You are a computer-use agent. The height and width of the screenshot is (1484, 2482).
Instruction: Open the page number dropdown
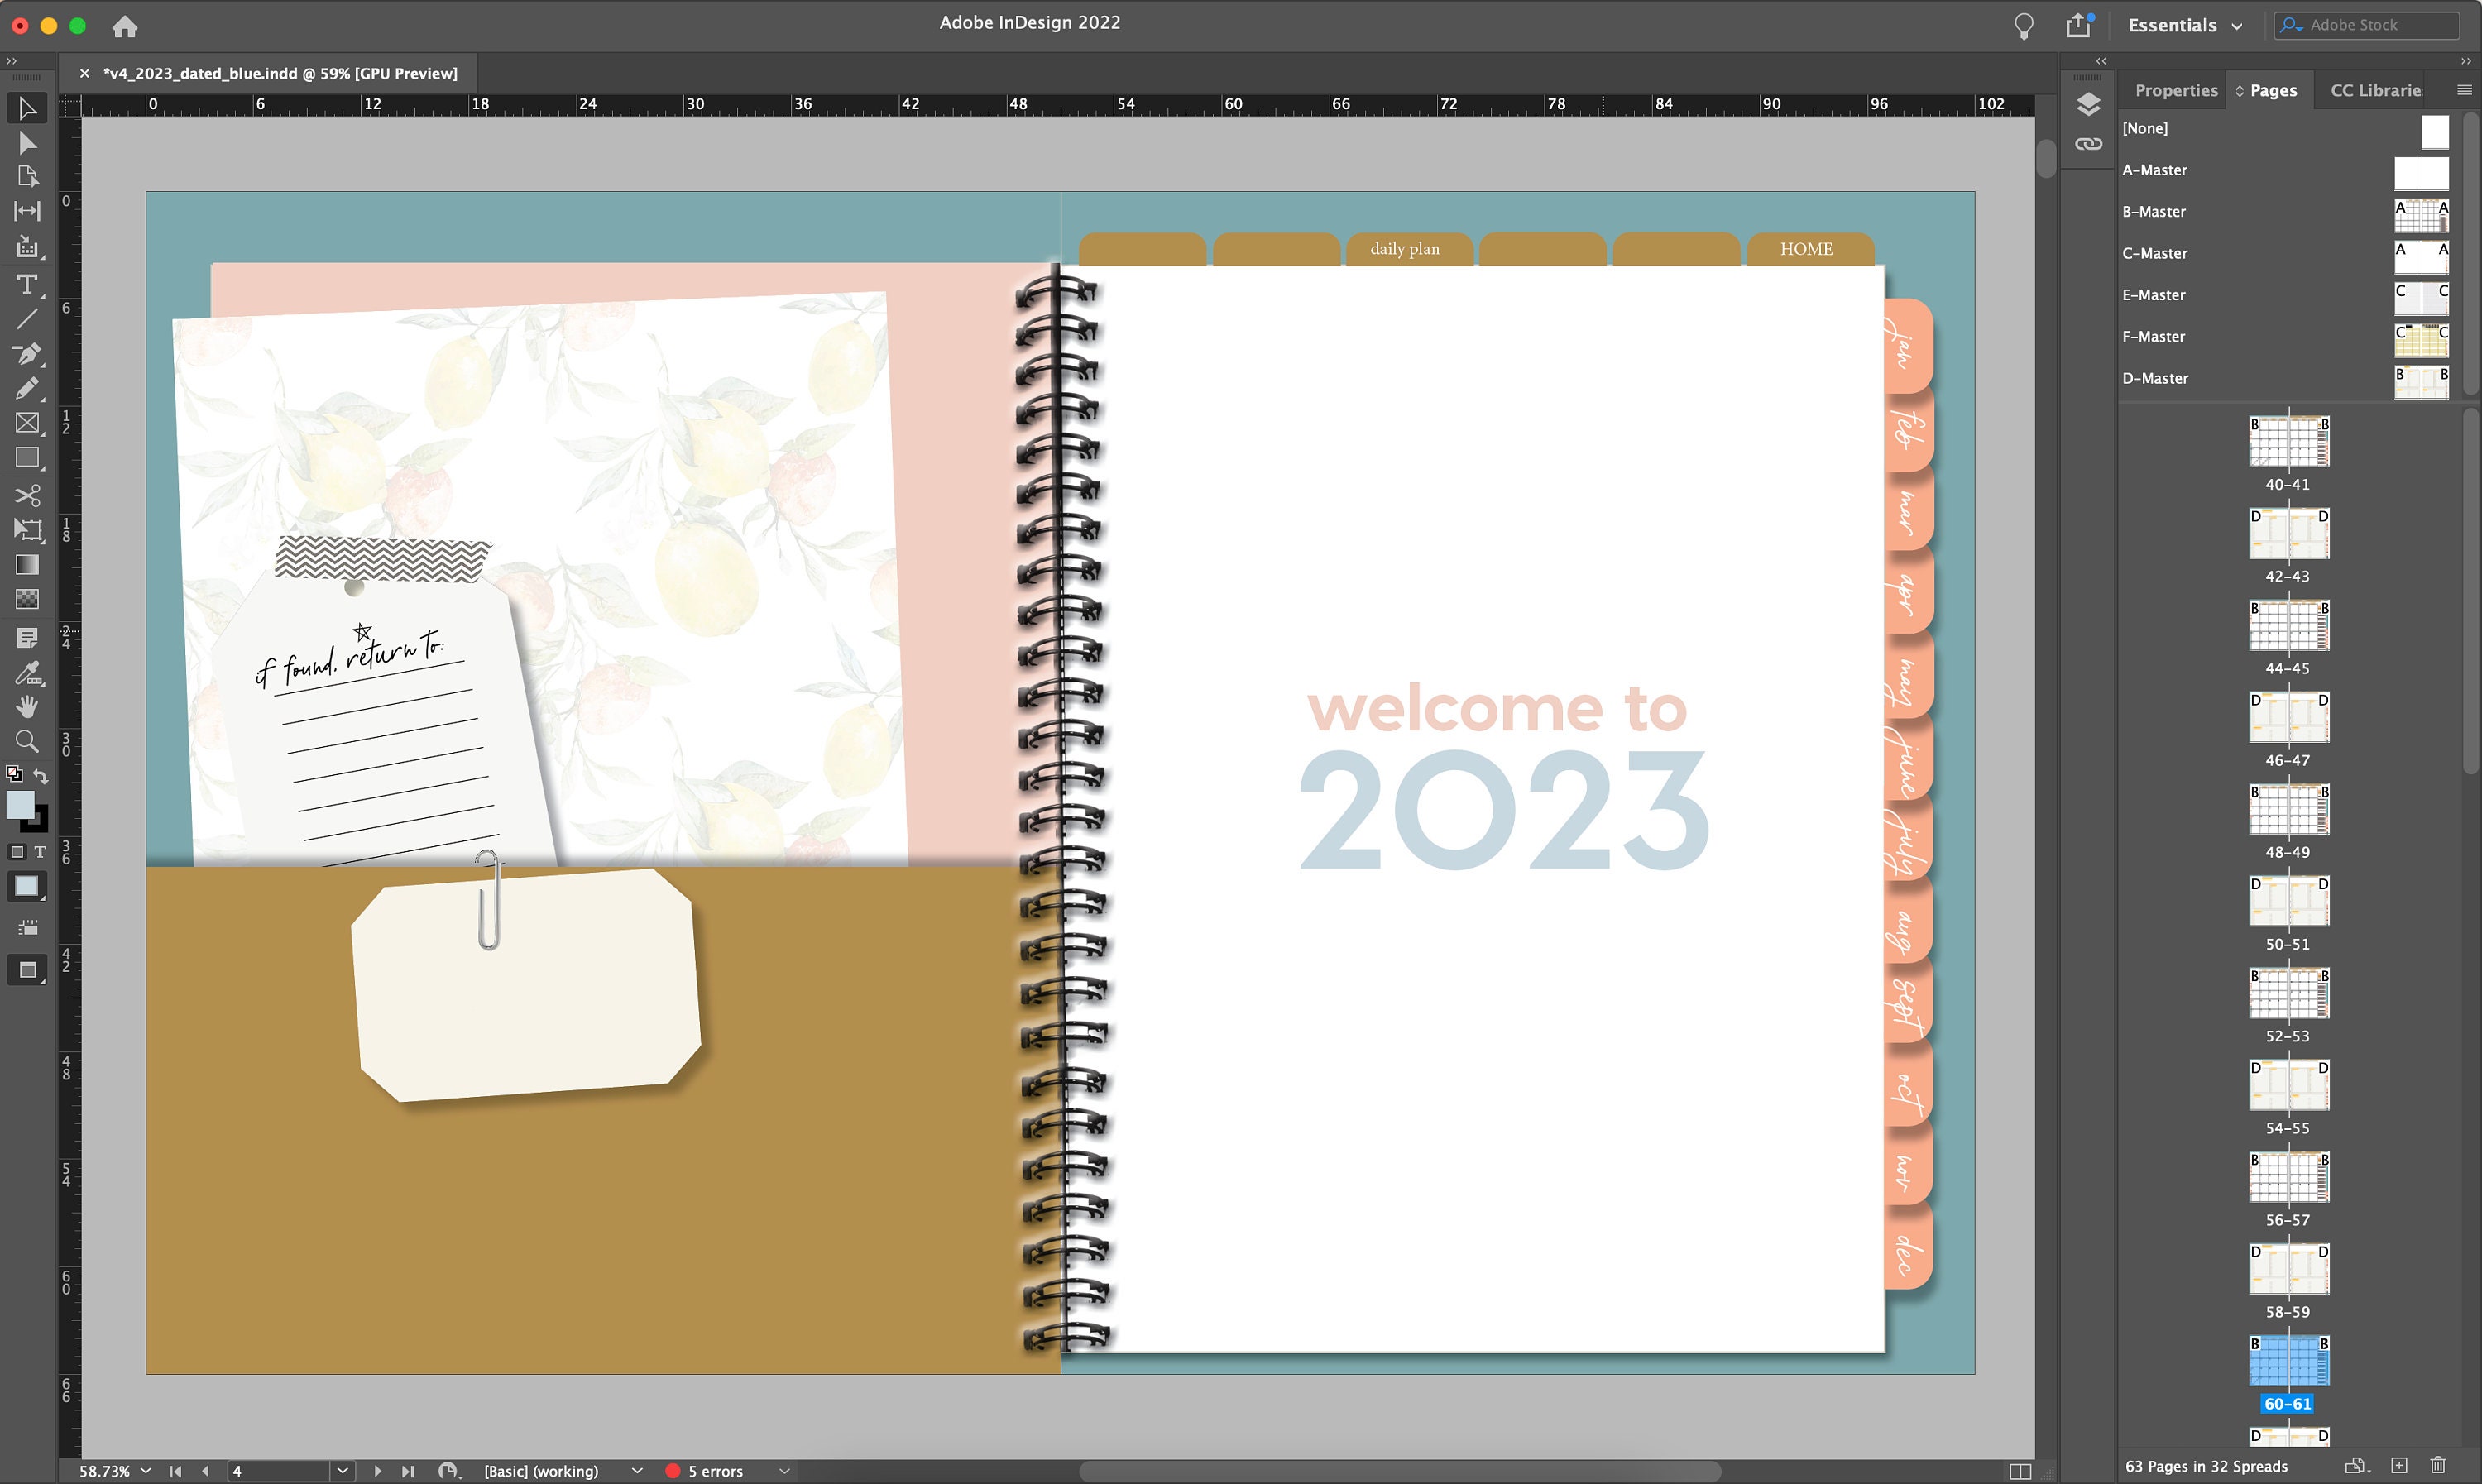[342, 1471]
